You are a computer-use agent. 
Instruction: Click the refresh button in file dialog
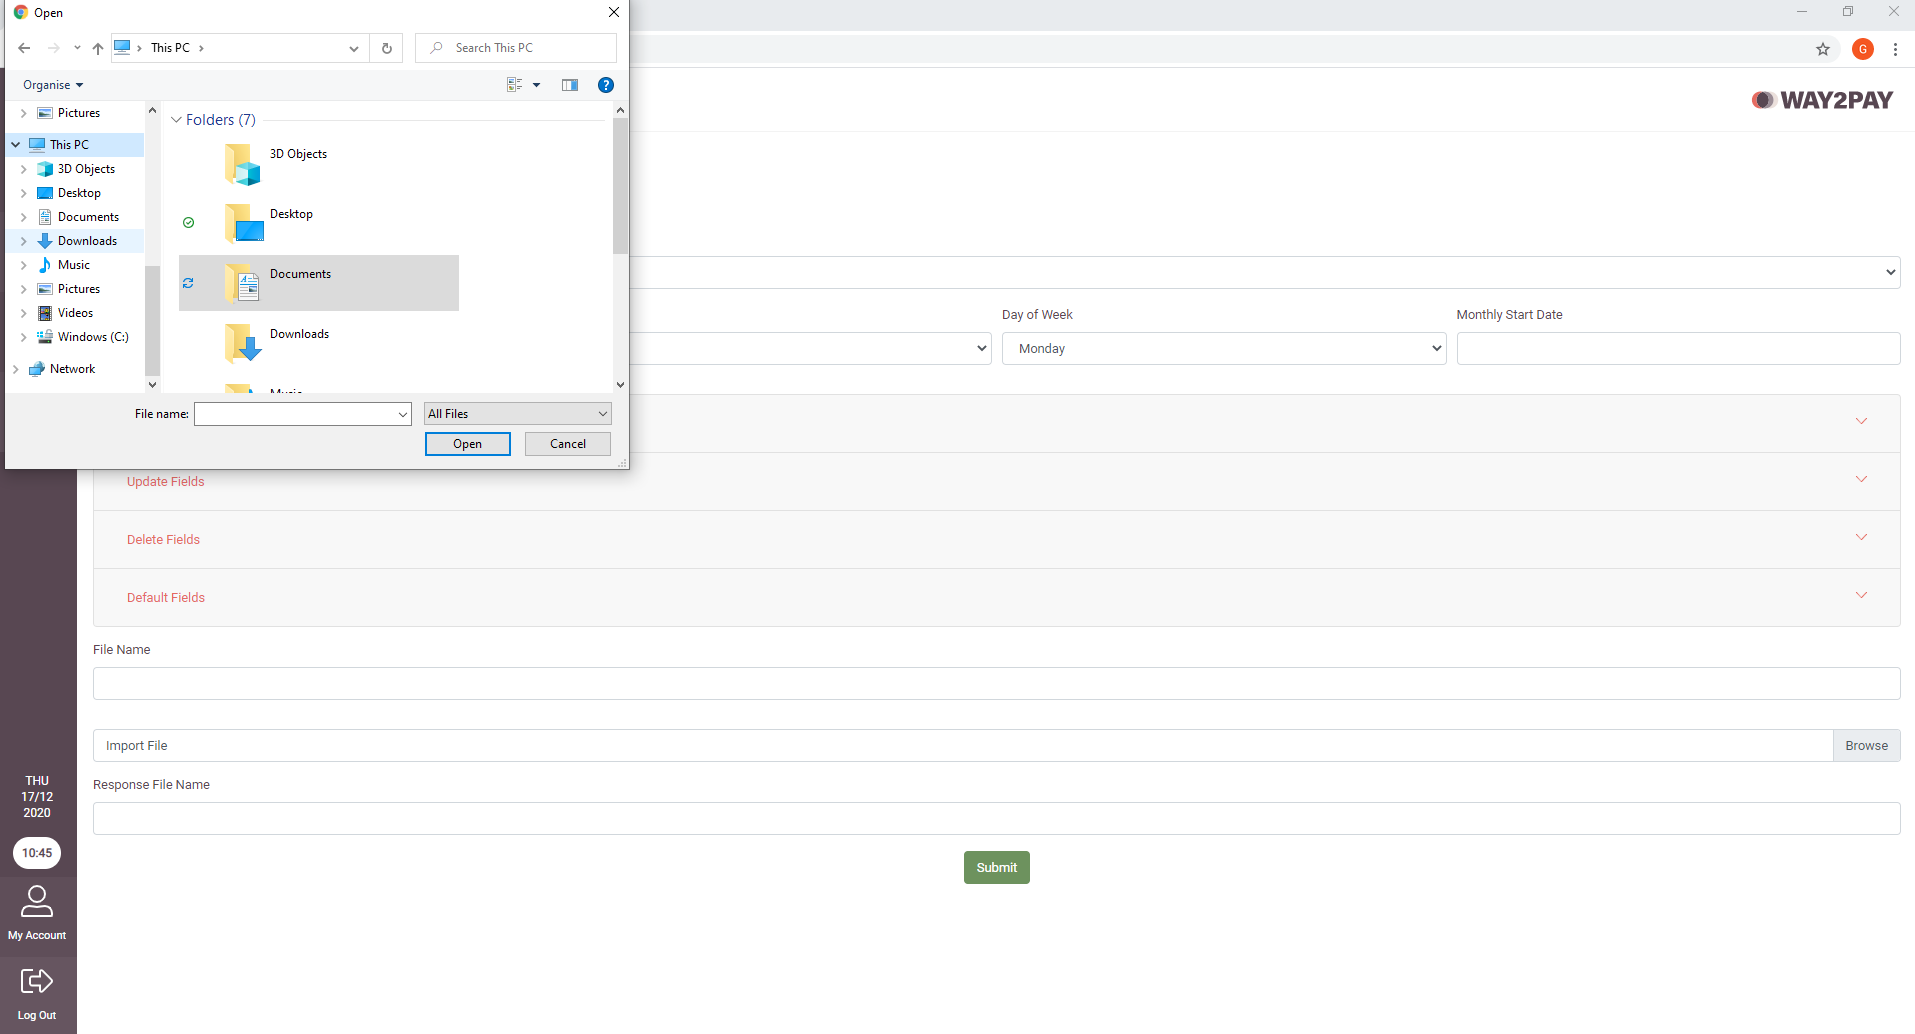[x=387, y=48]
